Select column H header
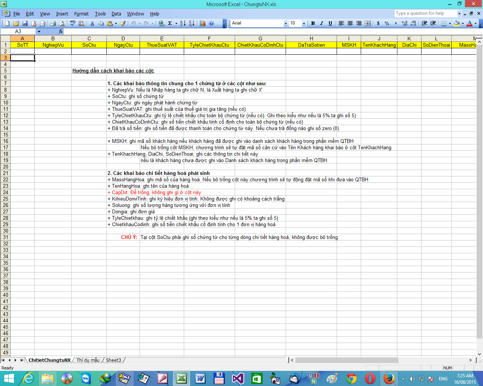 (311, 38)
